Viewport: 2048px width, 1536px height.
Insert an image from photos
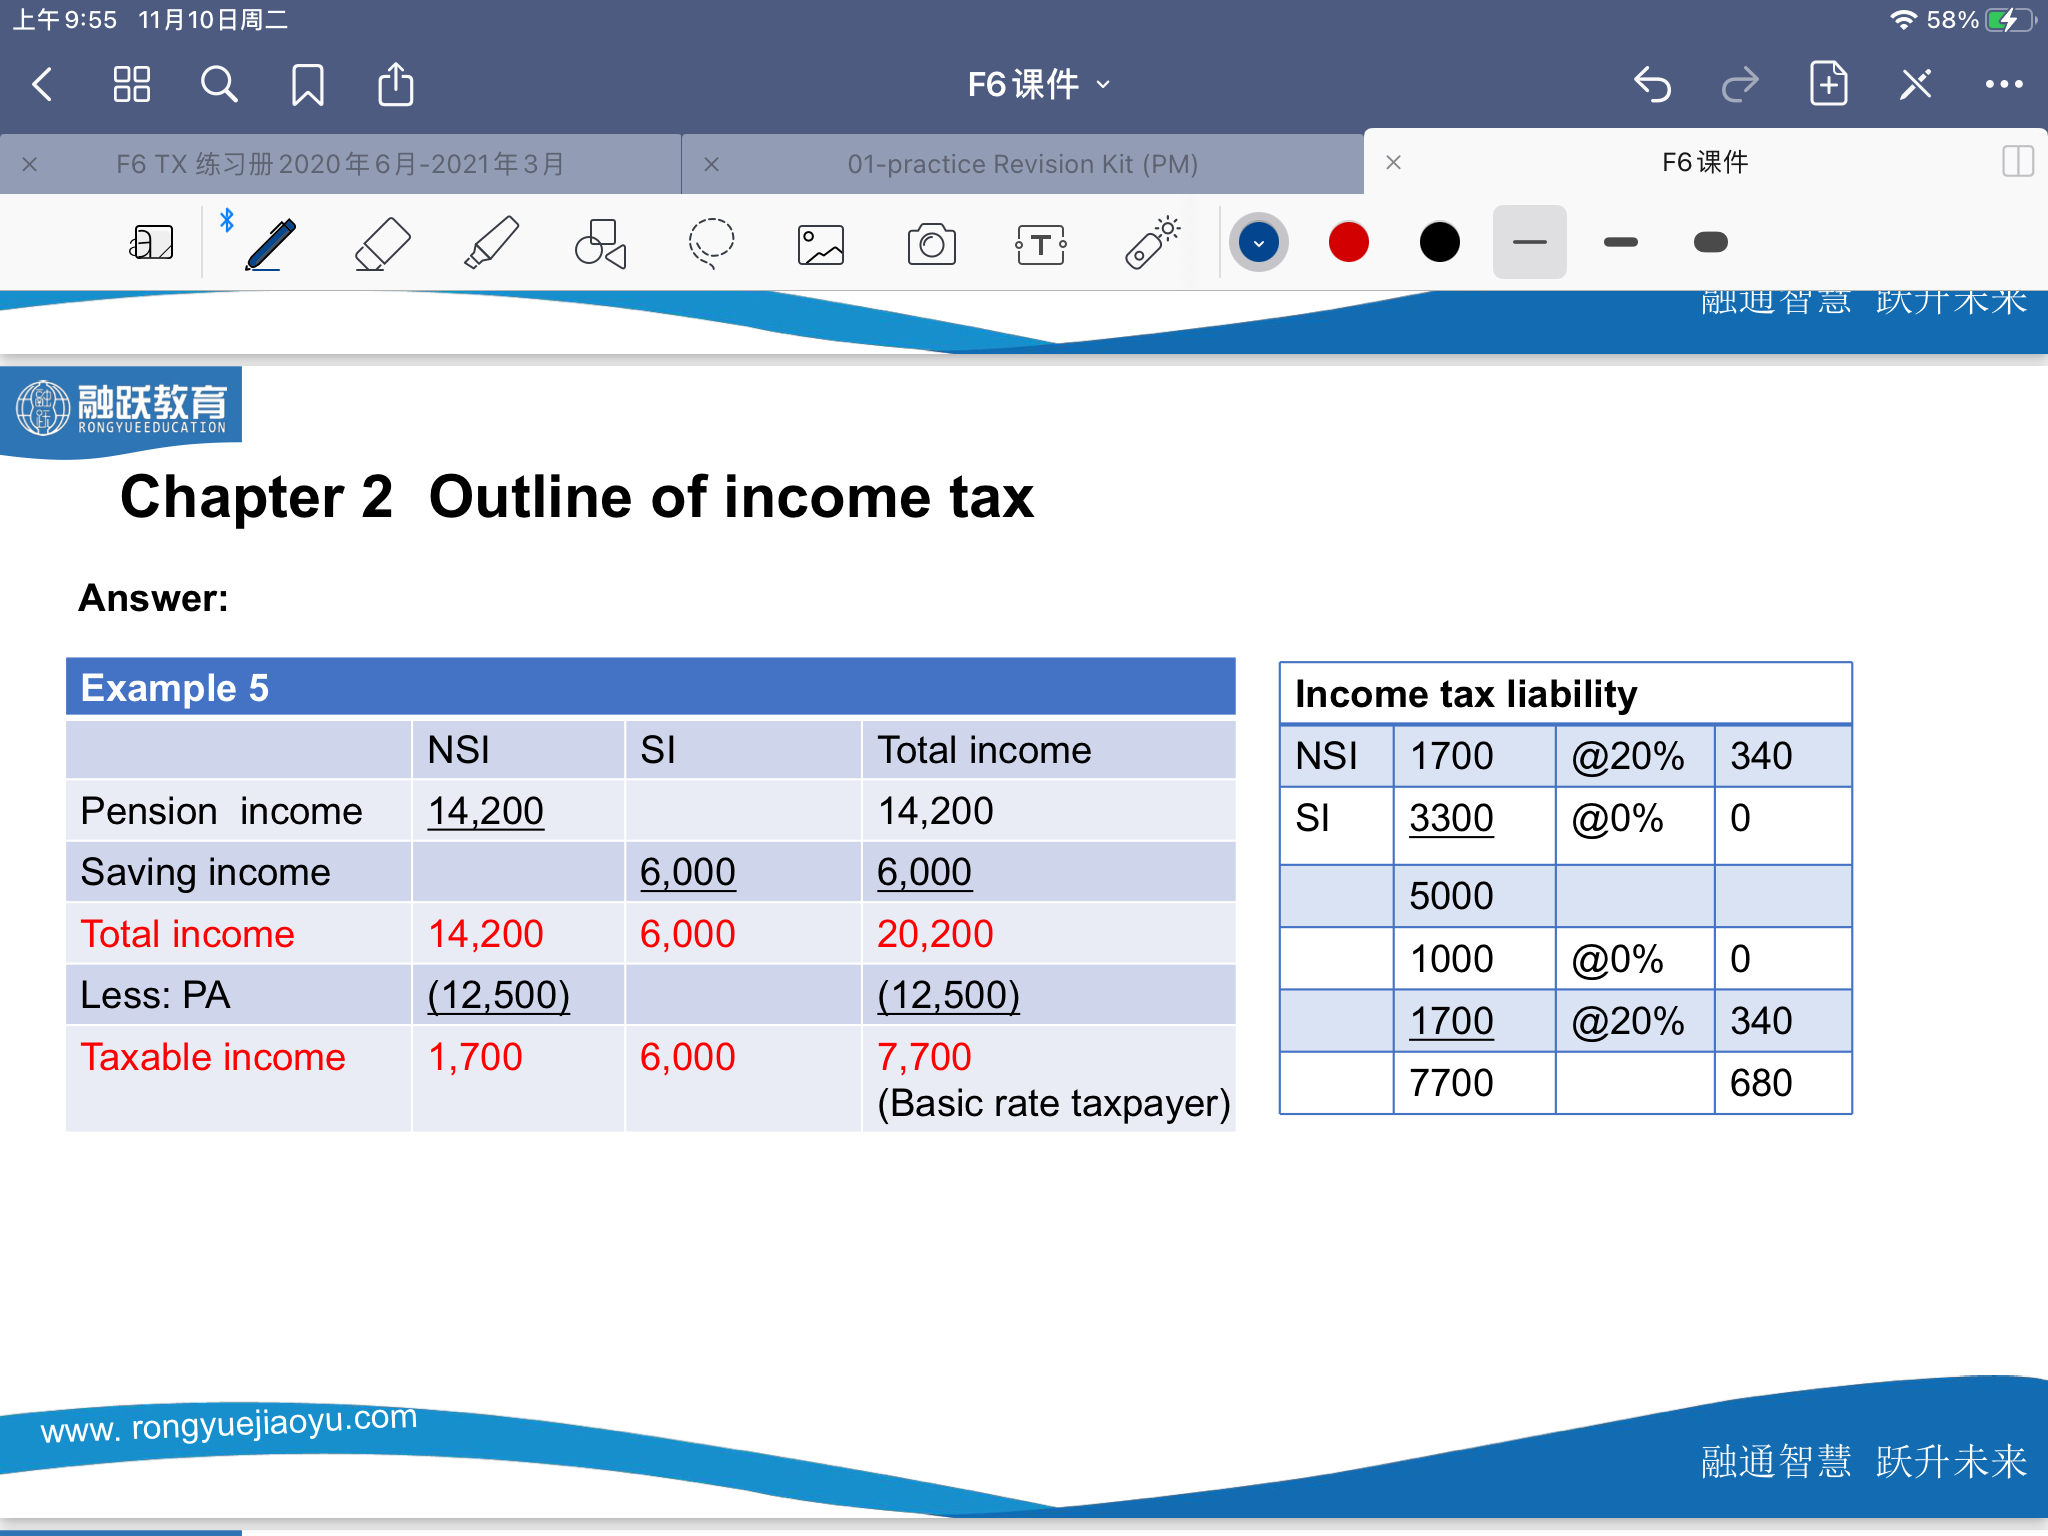click(821, 244)
